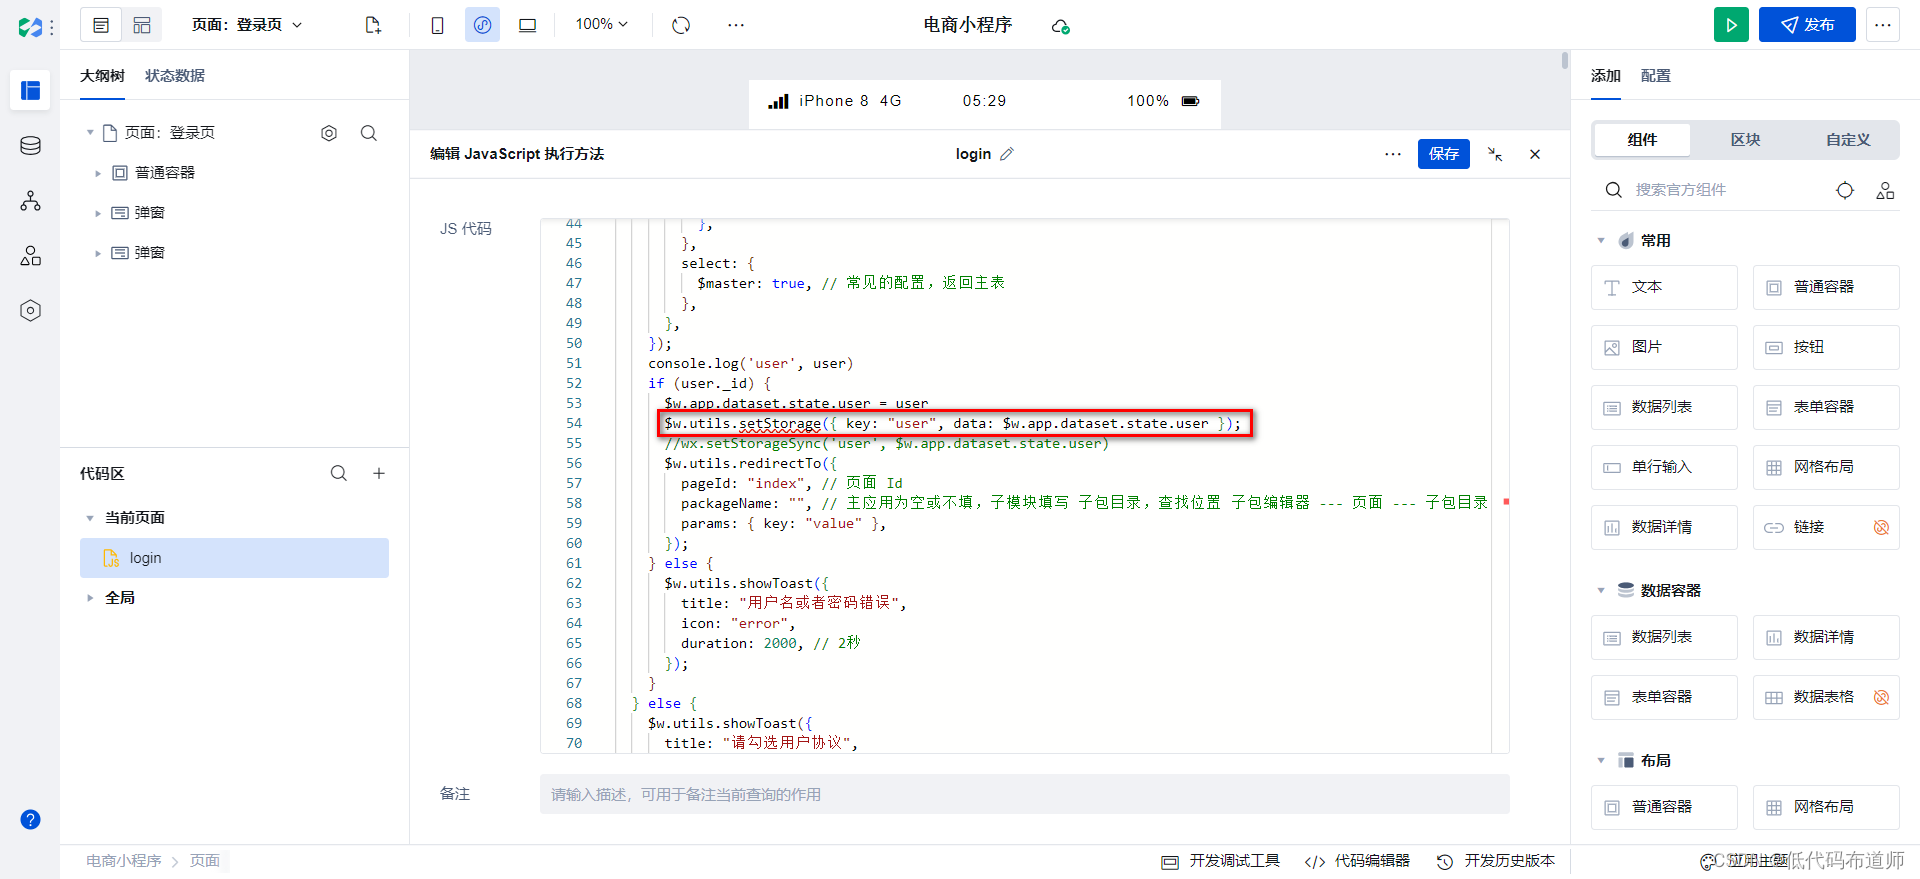Save the JavaScript method with 保存
Image resolution: width=1920 pixels, height=879 pixels.
point(1444,154)
